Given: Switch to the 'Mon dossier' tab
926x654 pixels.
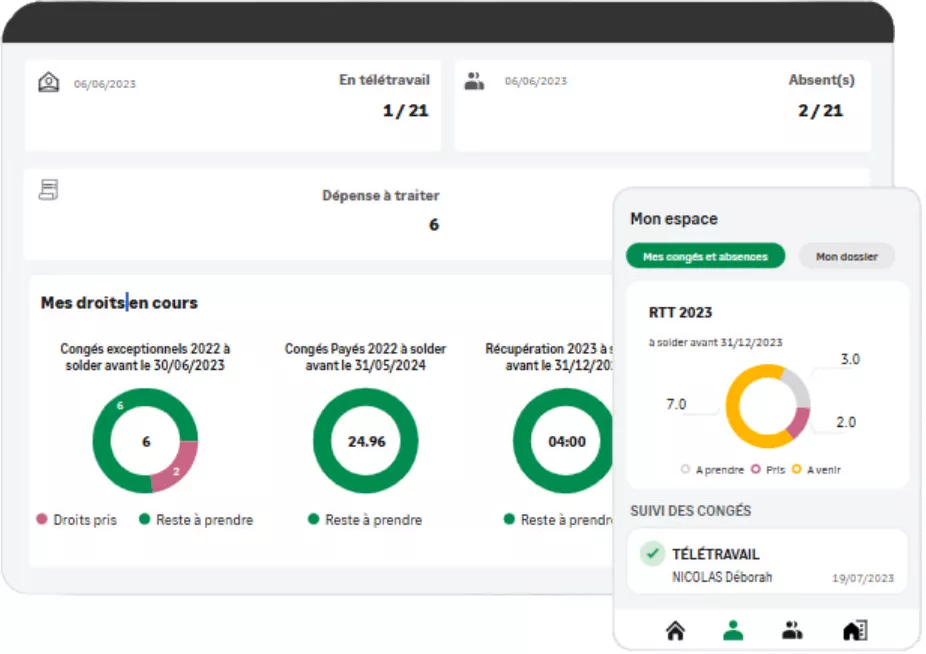Looking at the screenshot, I should [x=846, y=256].
